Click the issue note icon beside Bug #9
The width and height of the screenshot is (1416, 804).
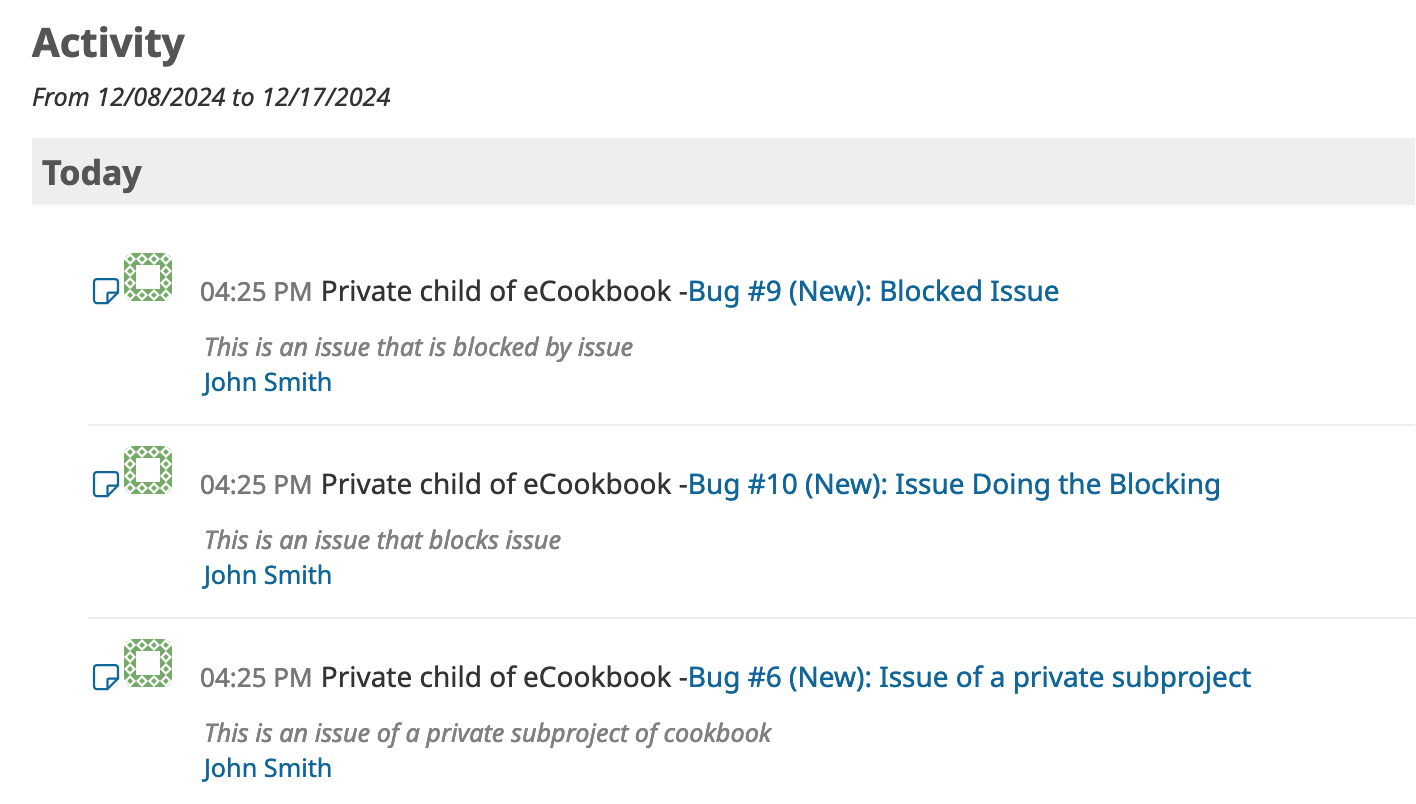pos(105,291)
